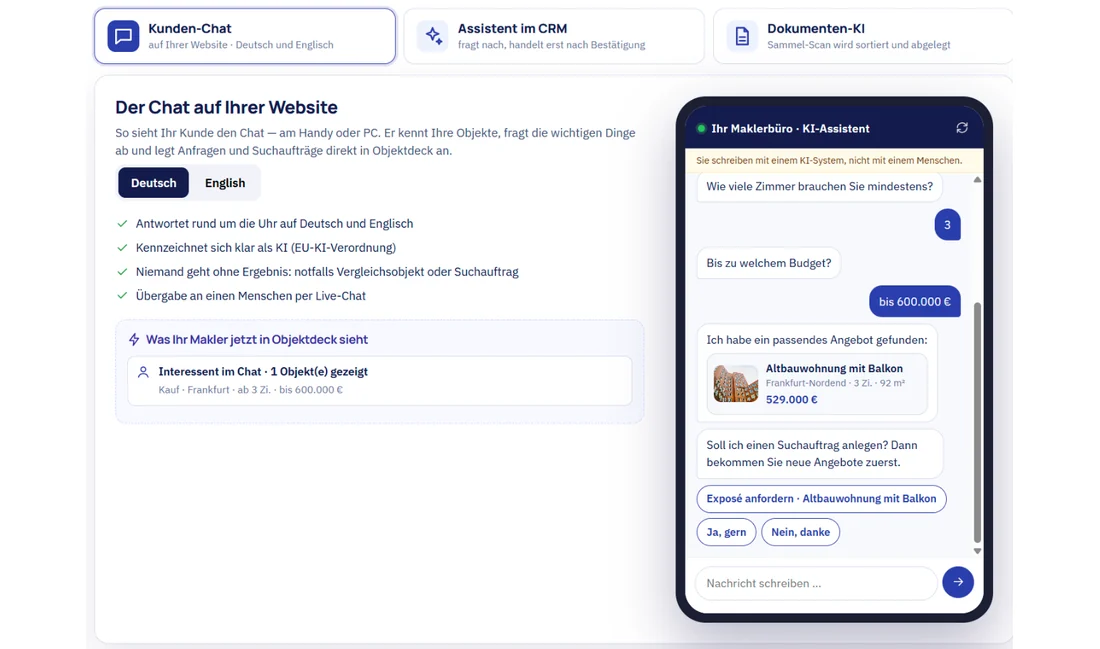Click the sparkle icon of Assistent im CRM
This screenshot has height=649, width=1100.
pyautogui.click(x=433, y=36)
